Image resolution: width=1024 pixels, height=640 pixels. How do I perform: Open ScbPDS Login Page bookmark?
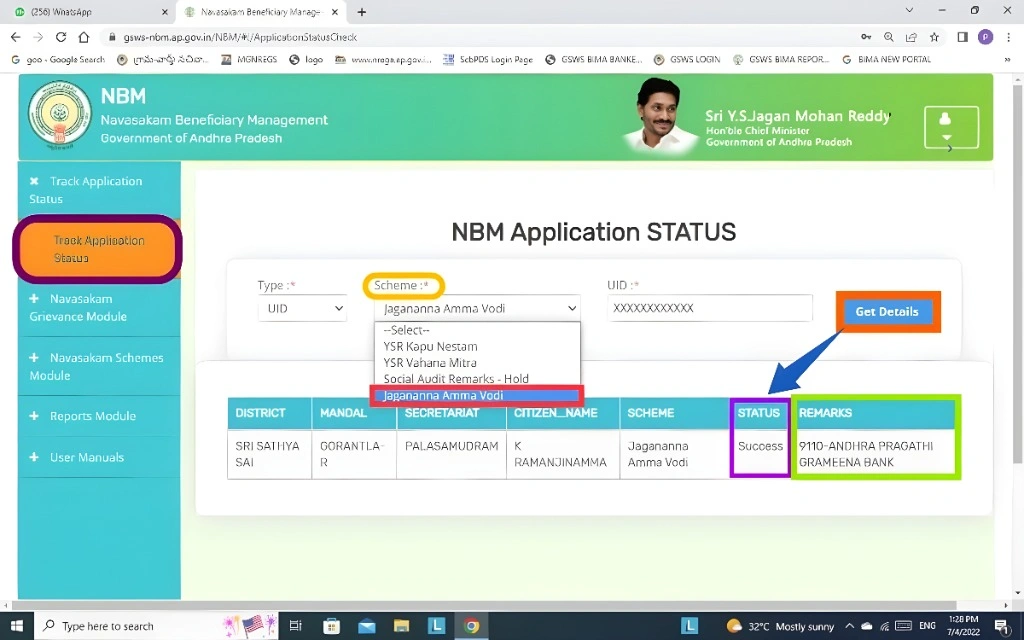(488, 59)
